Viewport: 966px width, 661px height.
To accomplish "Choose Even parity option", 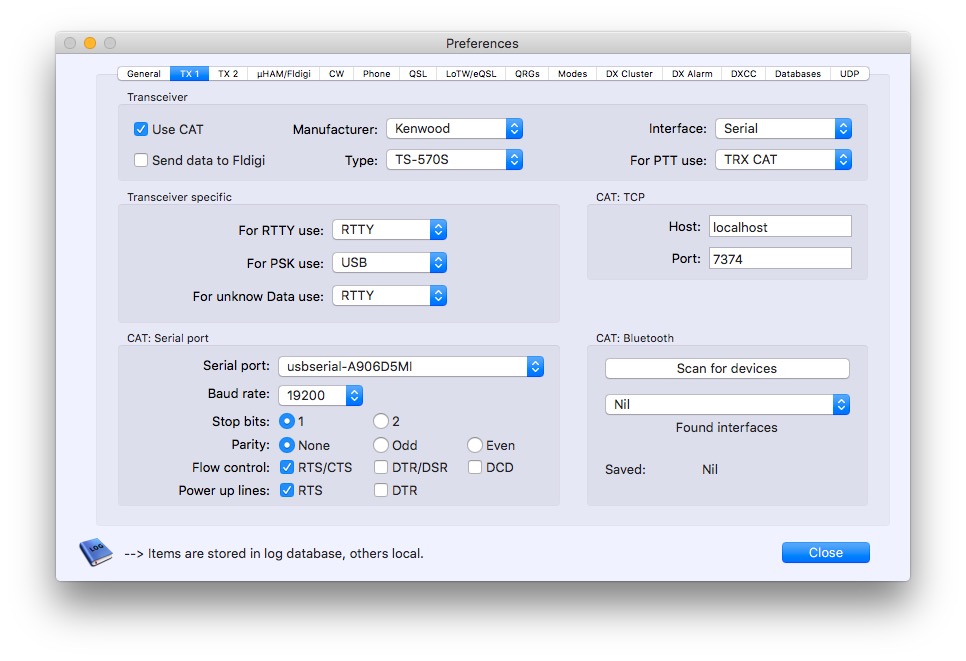I will [474, 445].
